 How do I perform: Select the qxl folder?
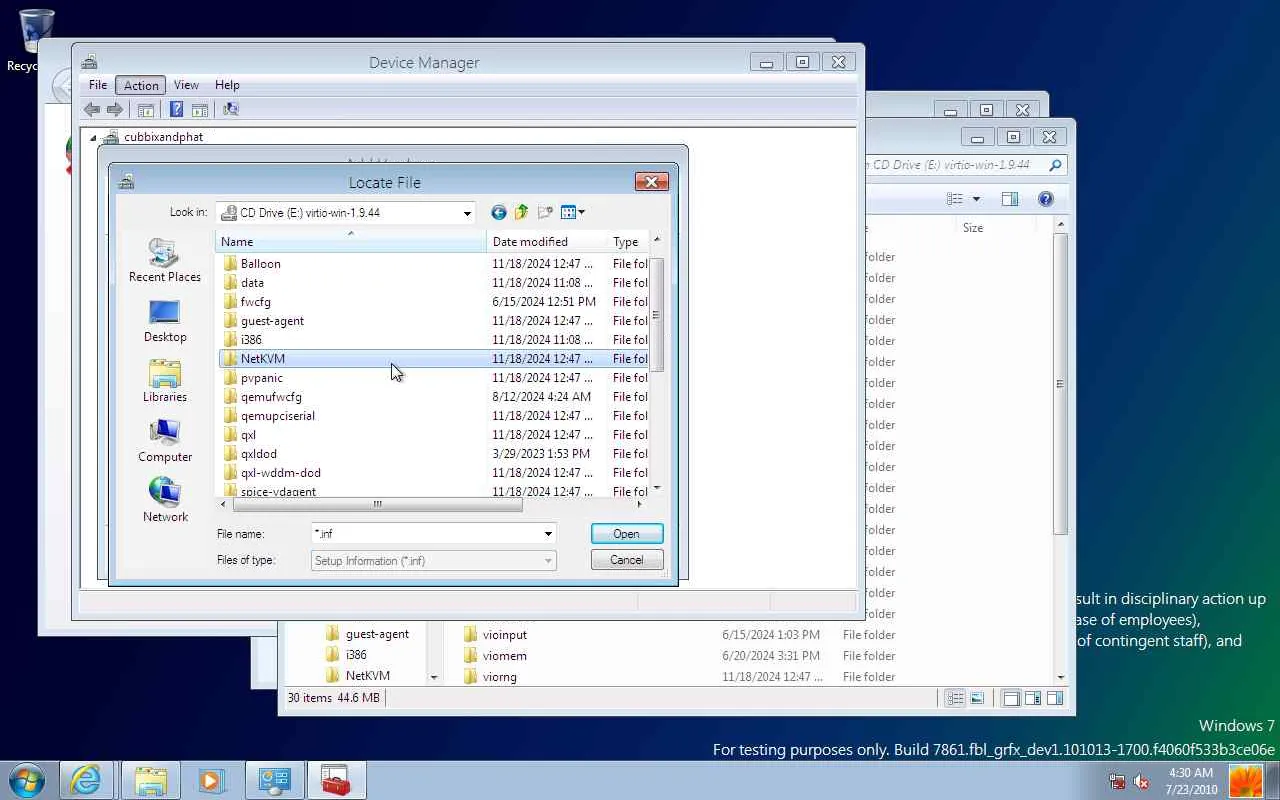coord(248,435)
